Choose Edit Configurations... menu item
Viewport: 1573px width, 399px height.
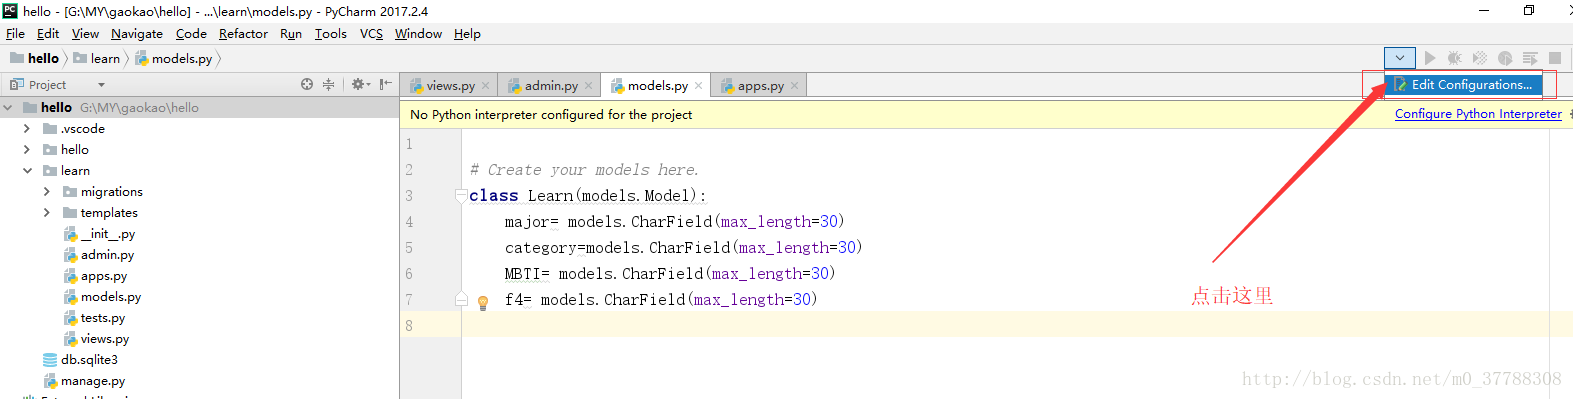pos(1464,85)
